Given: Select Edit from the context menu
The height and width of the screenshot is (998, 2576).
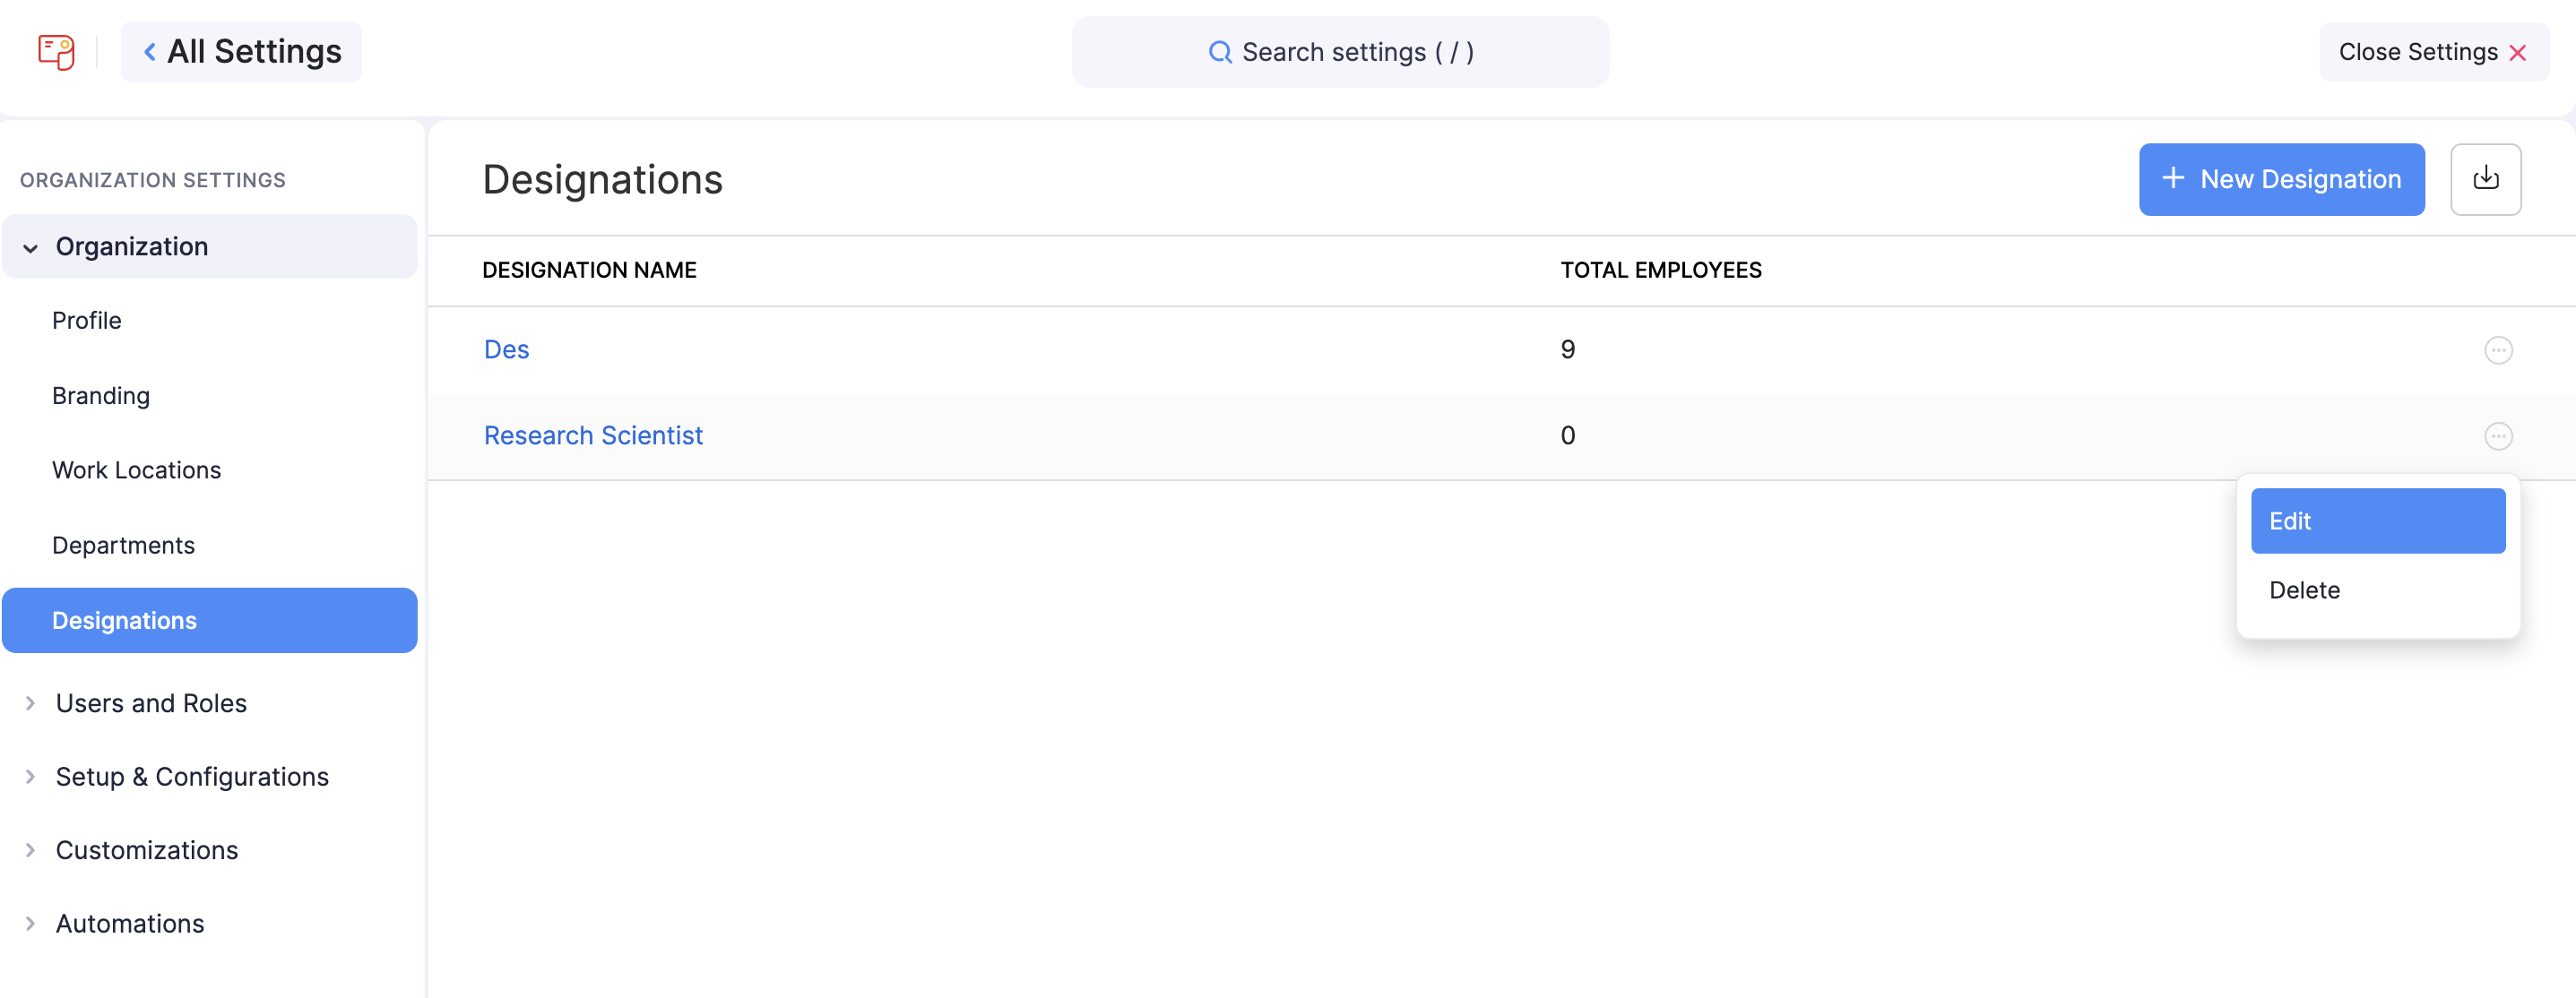Looking at the screenshot, I should 2377,521.
